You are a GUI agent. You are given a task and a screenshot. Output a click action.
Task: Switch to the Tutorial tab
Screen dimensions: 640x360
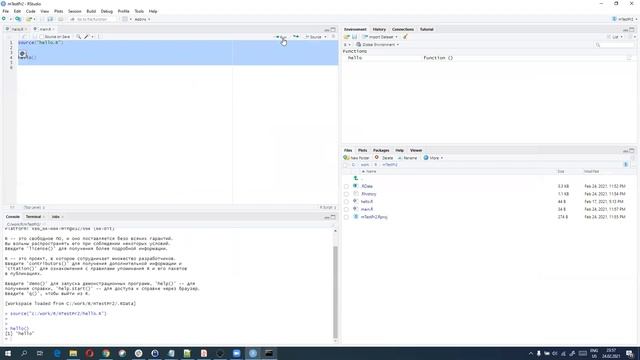pos(427,29)
